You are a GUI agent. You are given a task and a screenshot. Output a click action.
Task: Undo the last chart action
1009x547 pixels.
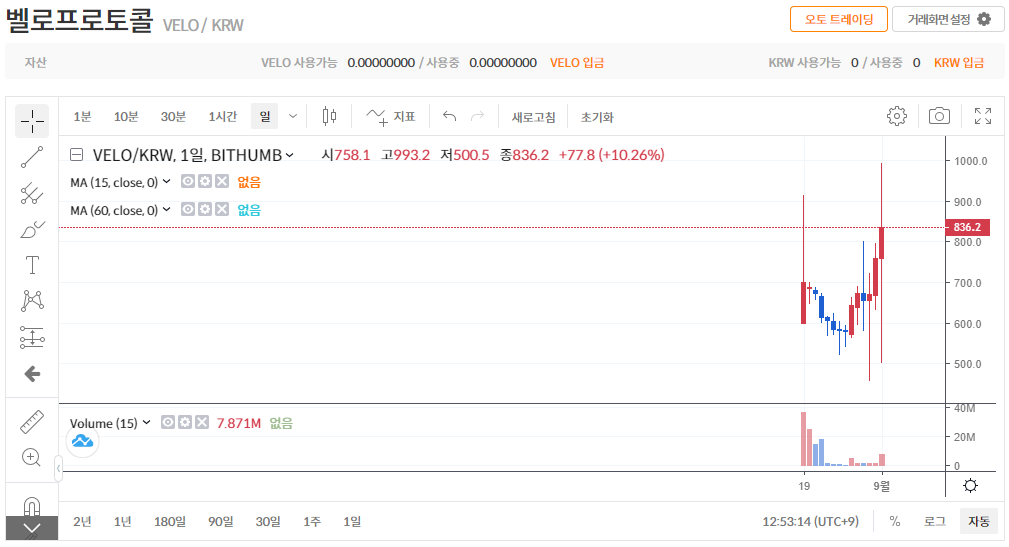tap(449, 116)
